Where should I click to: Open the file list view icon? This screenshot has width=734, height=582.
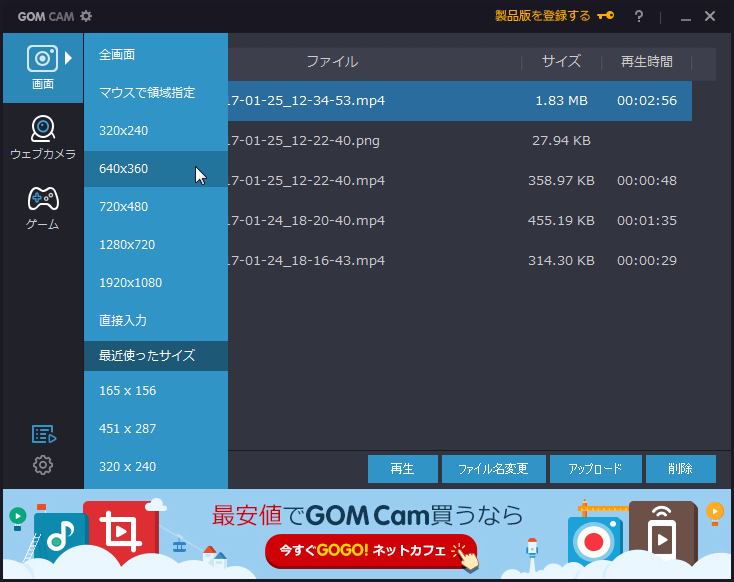click(44, 434)
